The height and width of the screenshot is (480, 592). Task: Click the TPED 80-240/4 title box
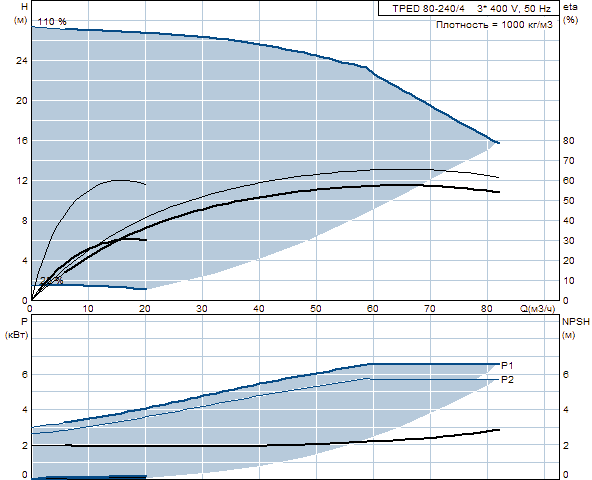[469, 8]
